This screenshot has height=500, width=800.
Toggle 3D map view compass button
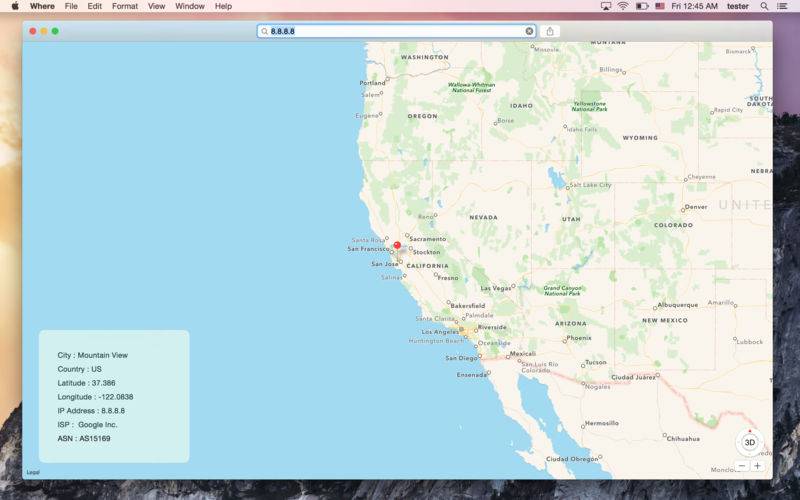point(749,442)
